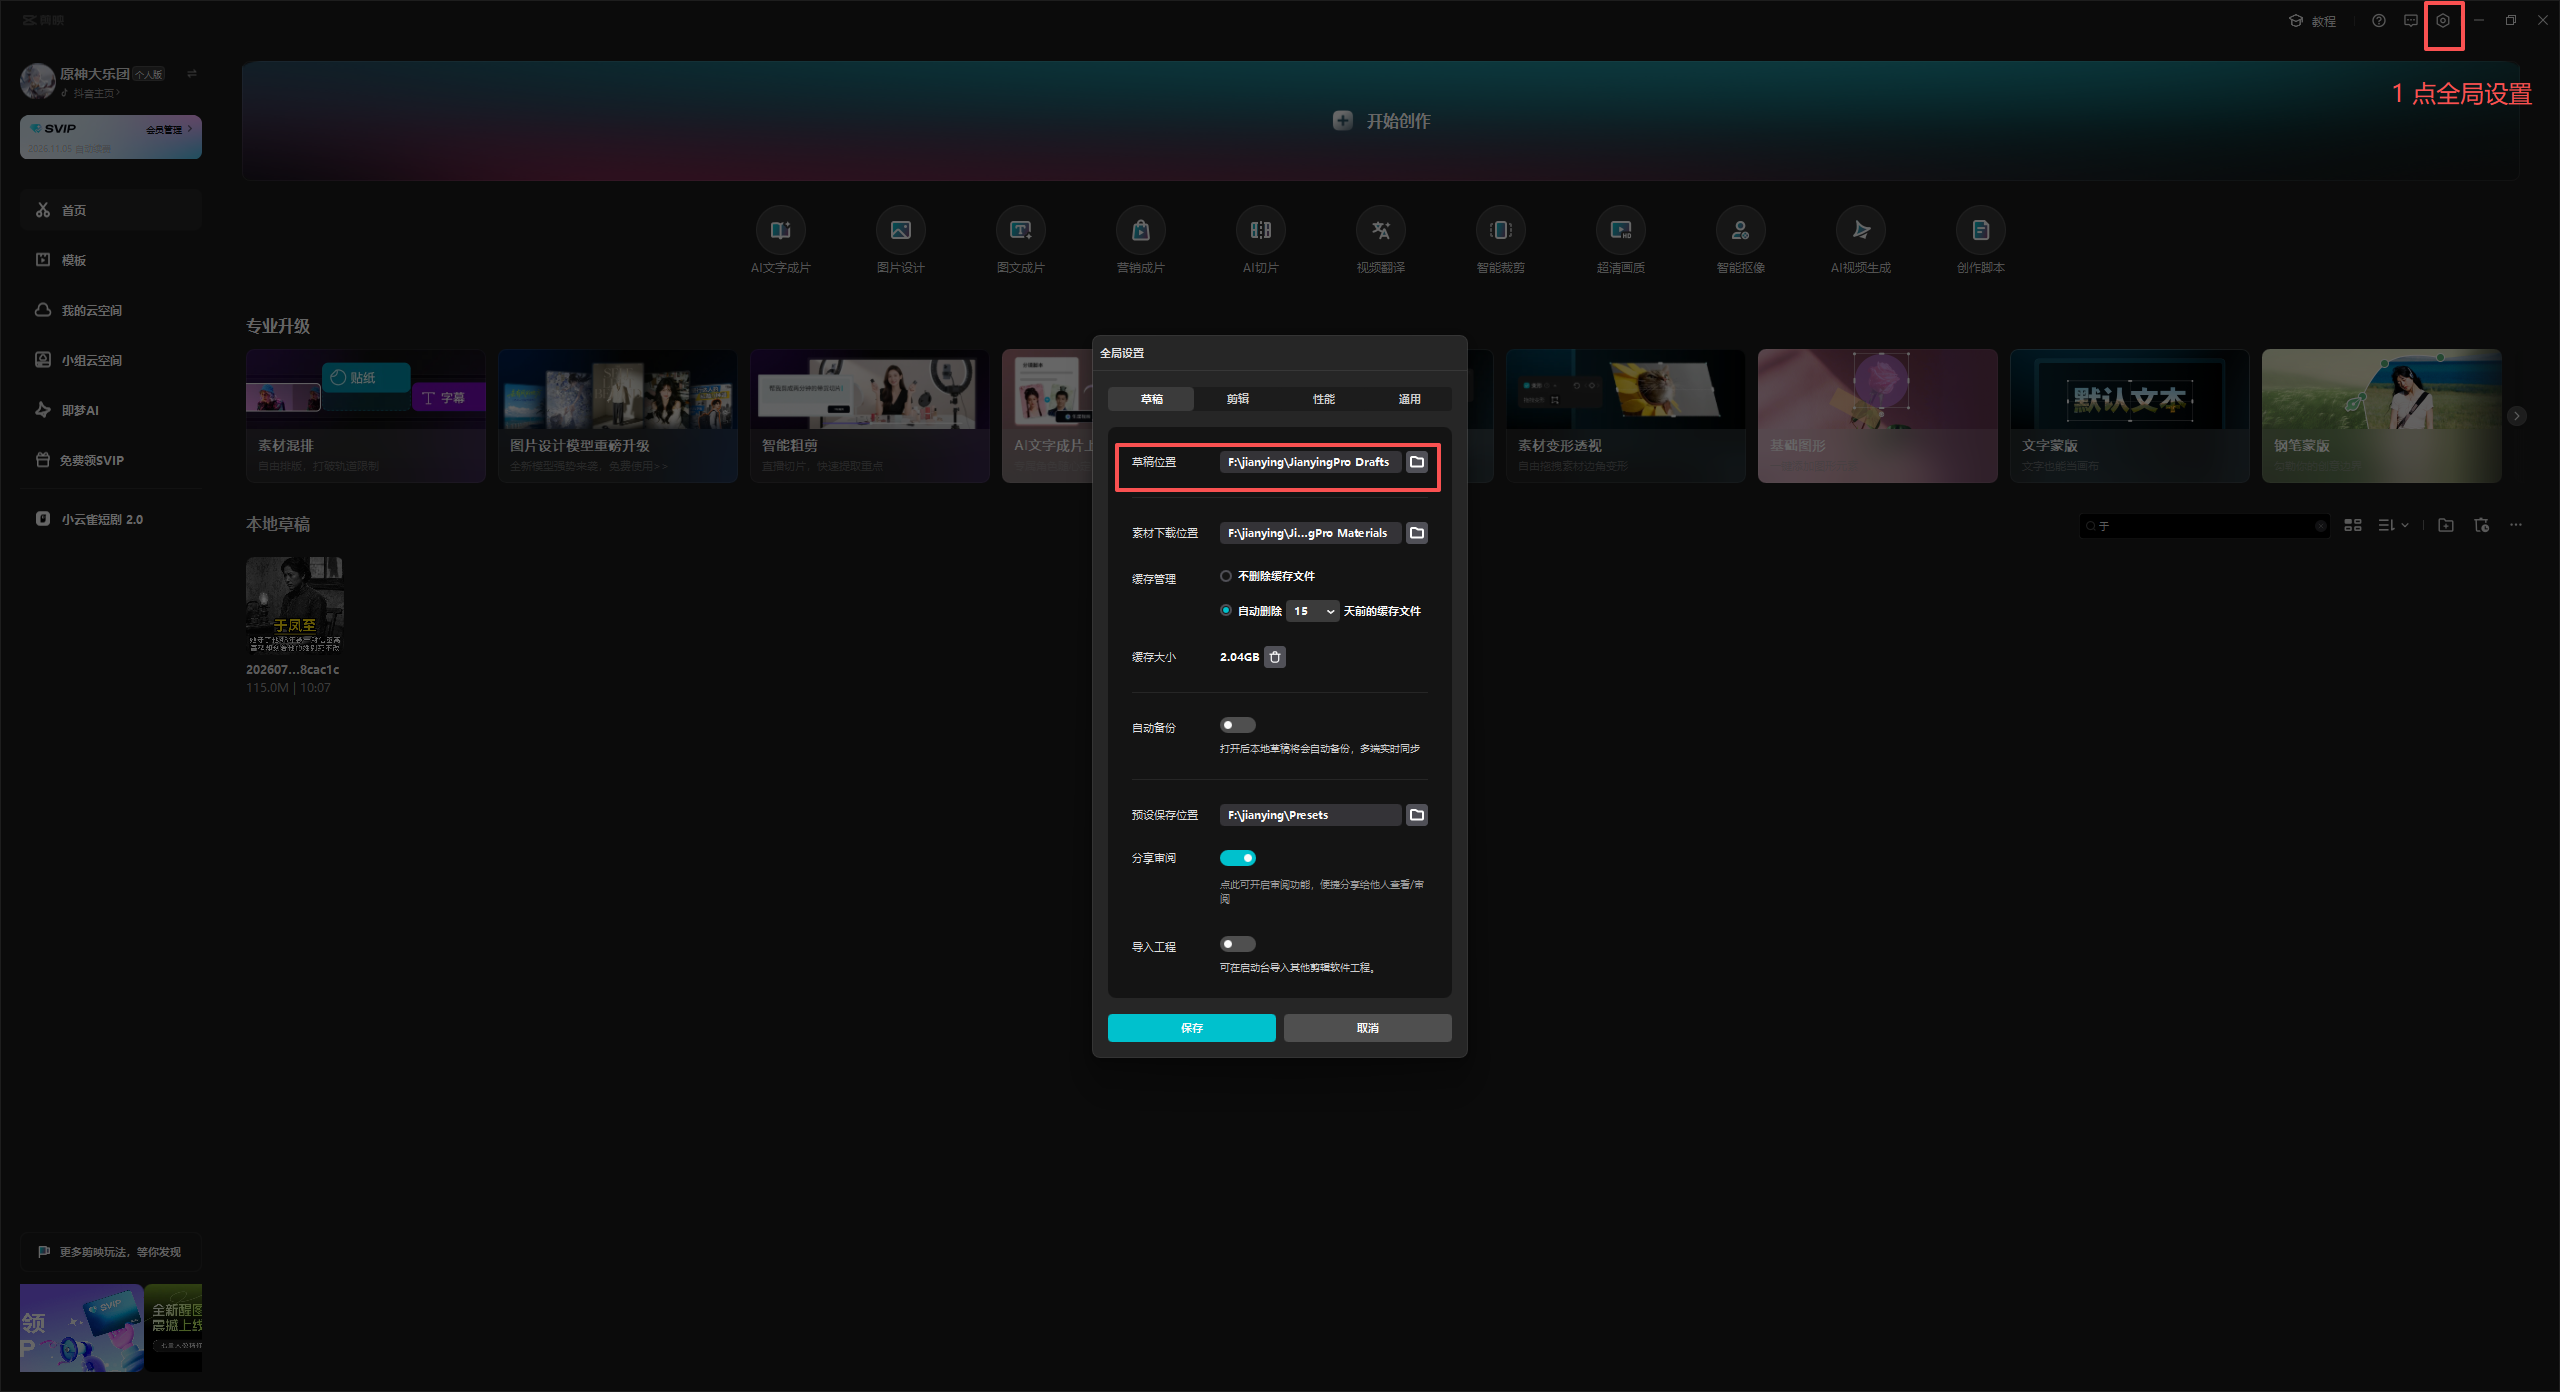Select the 创作脚本 icon
Image resolution: width=2560 pixels, height=1392 pixels.
coord(1981,231)
